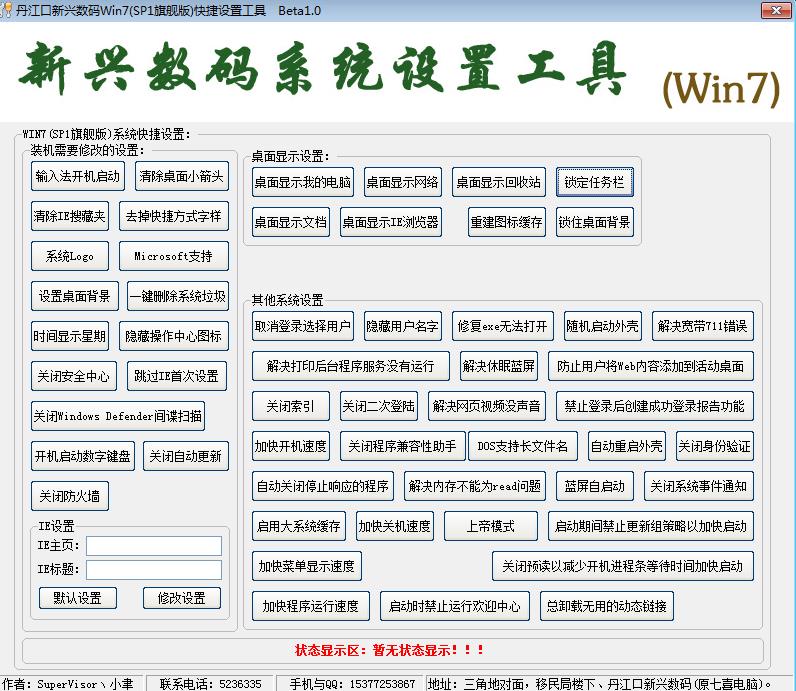Click 解决休眠蓝屏 button

click(x=499, y=366)
